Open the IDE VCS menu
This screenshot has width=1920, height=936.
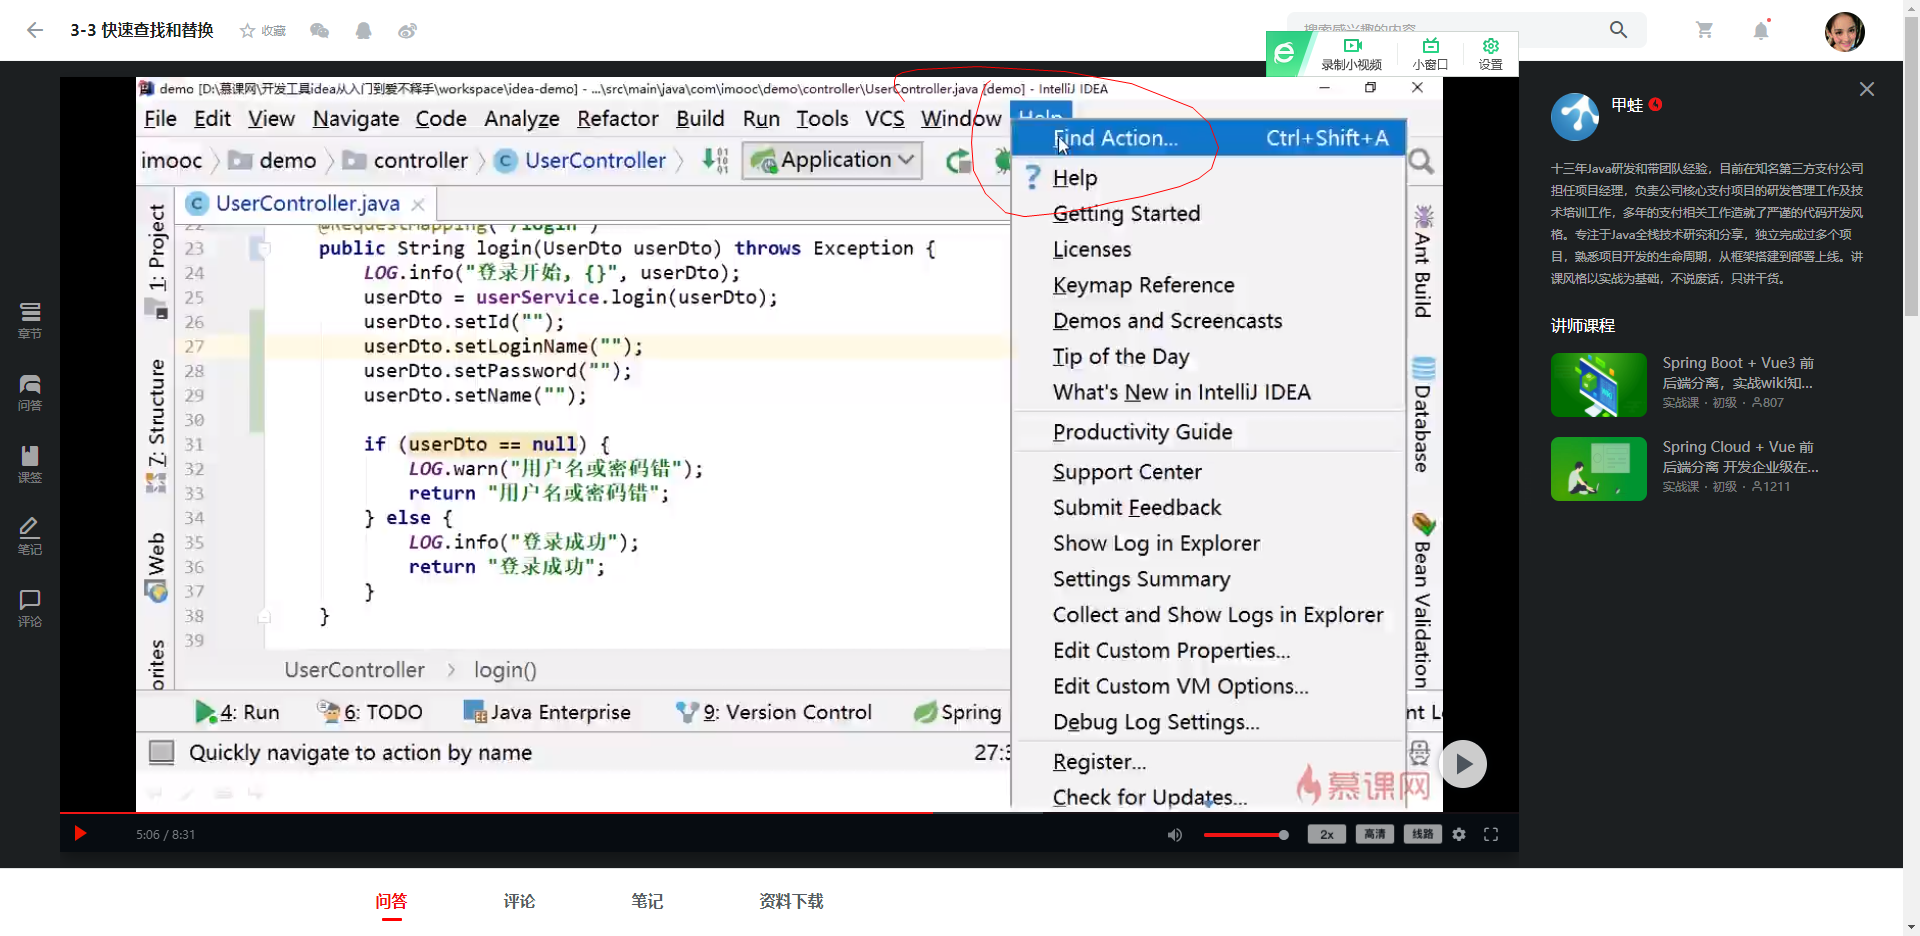click(884, 118)
